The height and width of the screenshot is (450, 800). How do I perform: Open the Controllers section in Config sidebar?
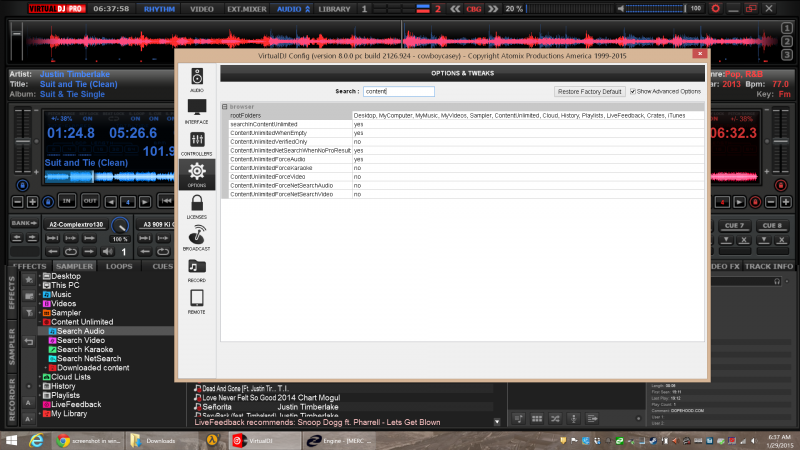click(197, 143)
